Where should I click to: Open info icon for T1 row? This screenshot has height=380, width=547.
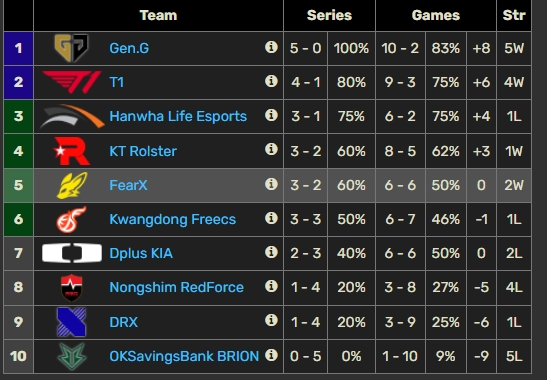coord(271,81)
